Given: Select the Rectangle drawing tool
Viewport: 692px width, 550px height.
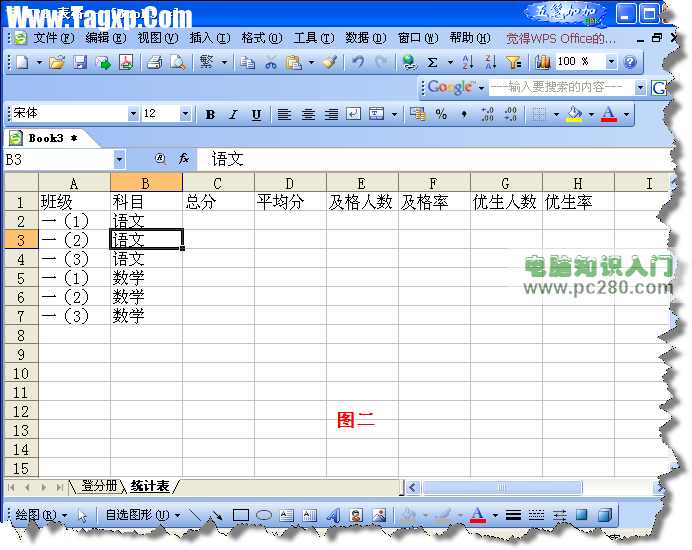Looking at the screenshot, I should click(241, 515).
